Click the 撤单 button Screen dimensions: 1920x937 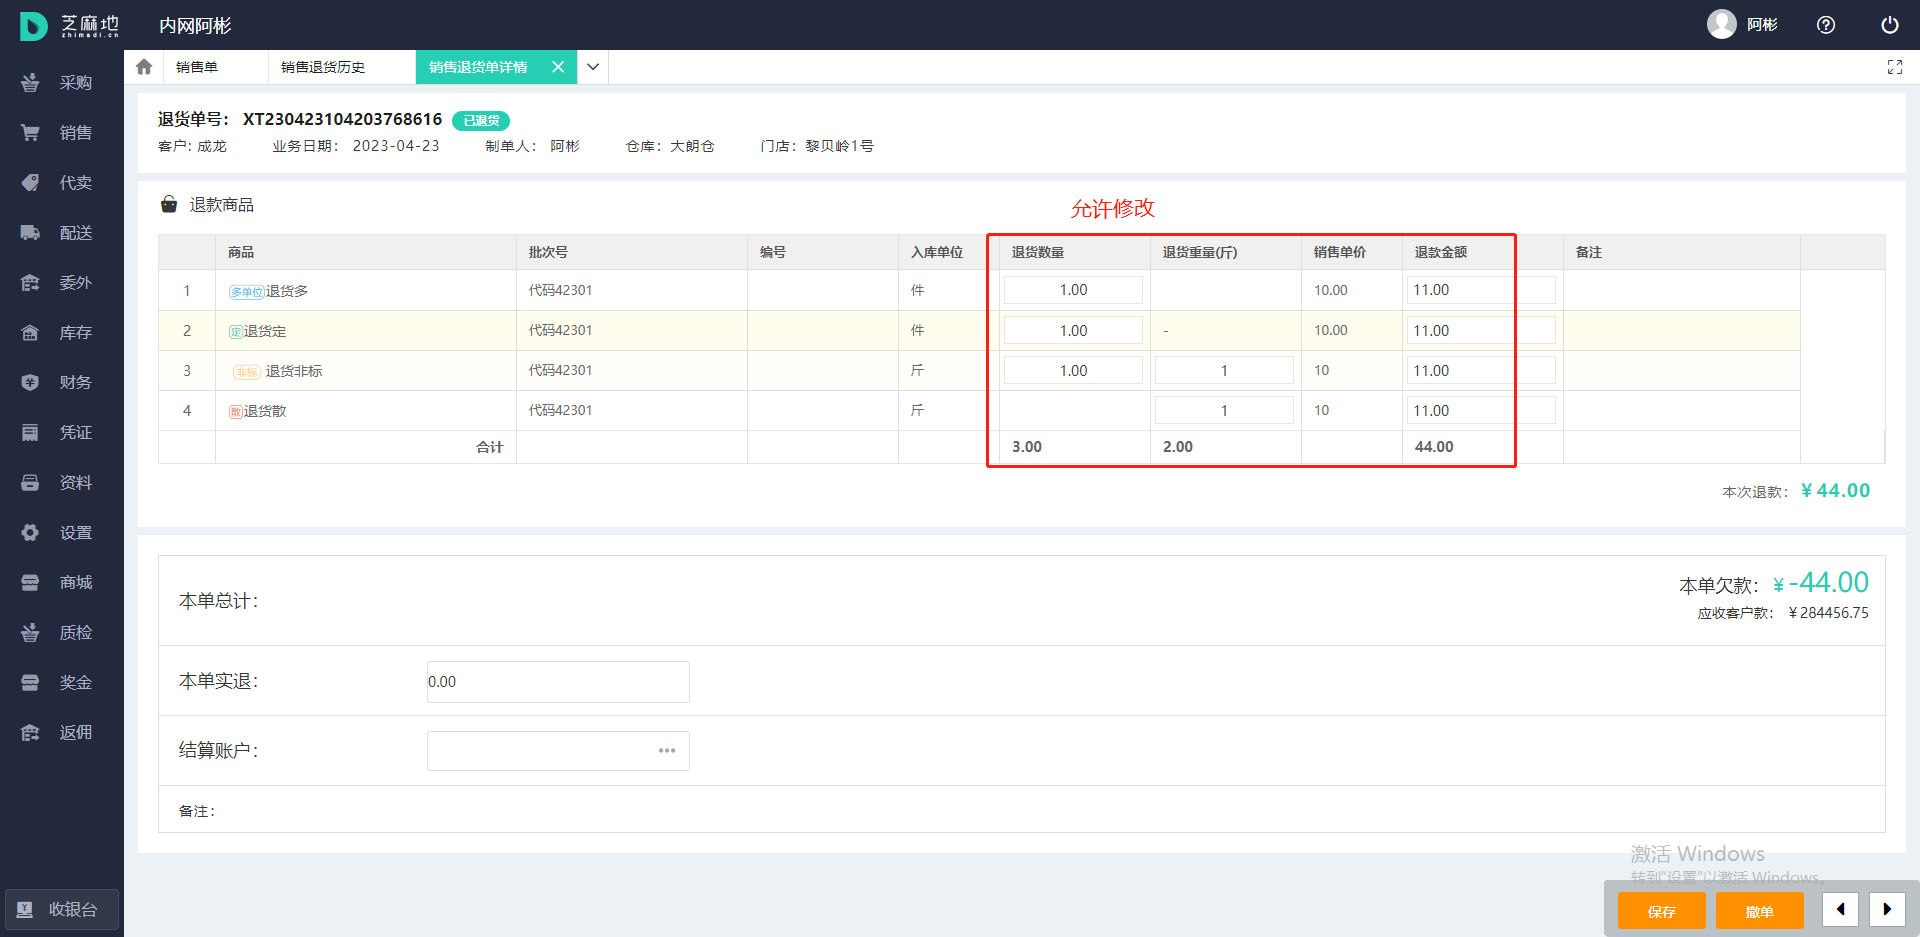point(1760,911)
